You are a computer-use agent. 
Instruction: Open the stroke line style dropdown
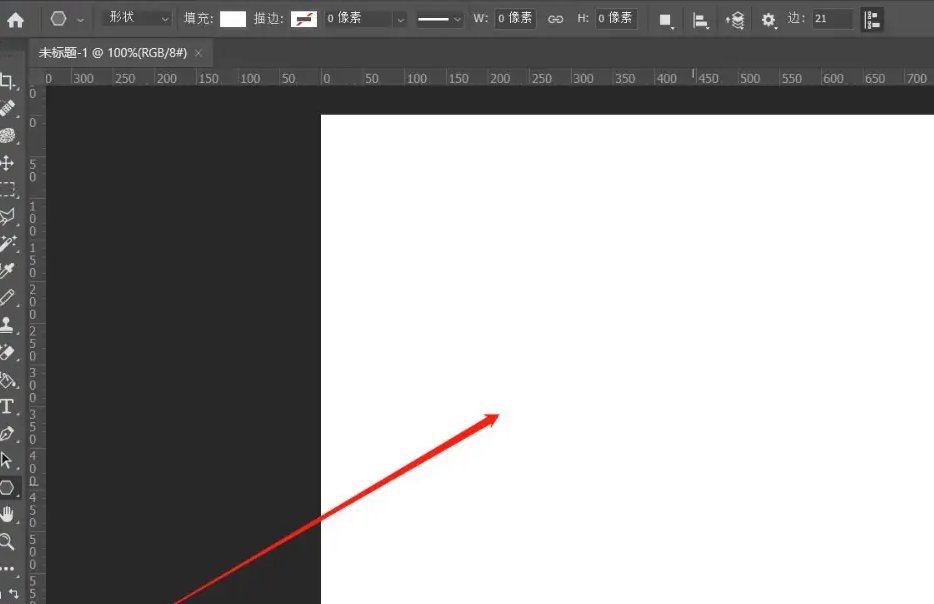click(x=440, y=19)
